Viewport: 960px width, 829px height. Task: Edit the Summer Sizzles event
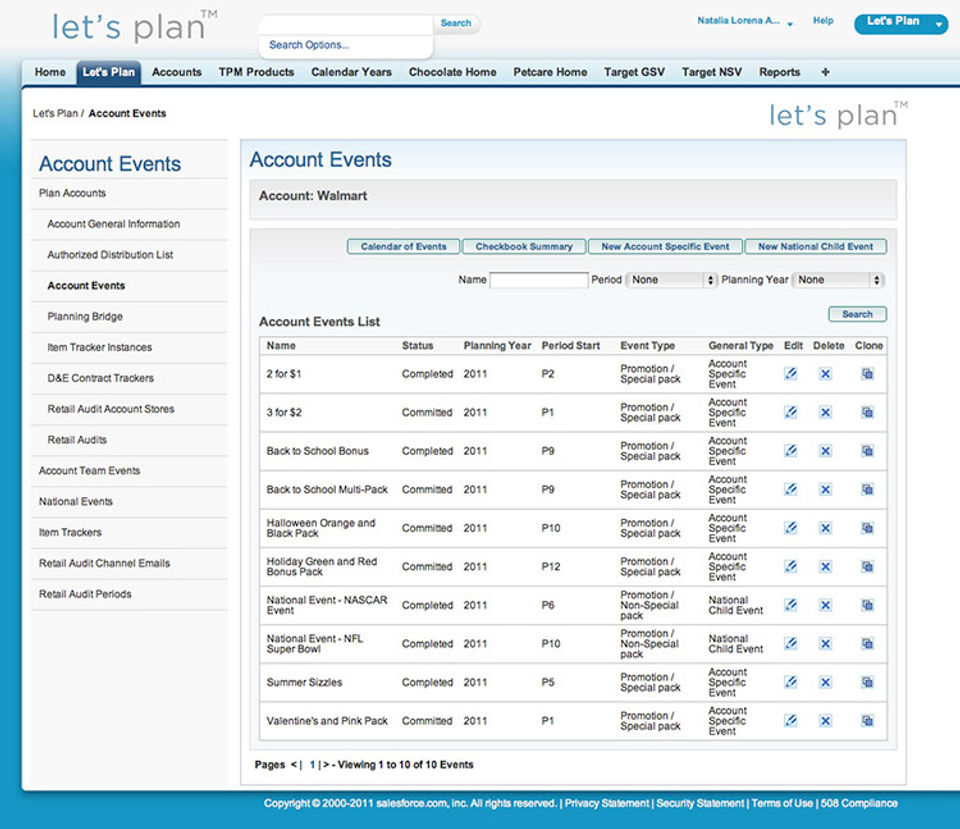click(x=790, y=682)
